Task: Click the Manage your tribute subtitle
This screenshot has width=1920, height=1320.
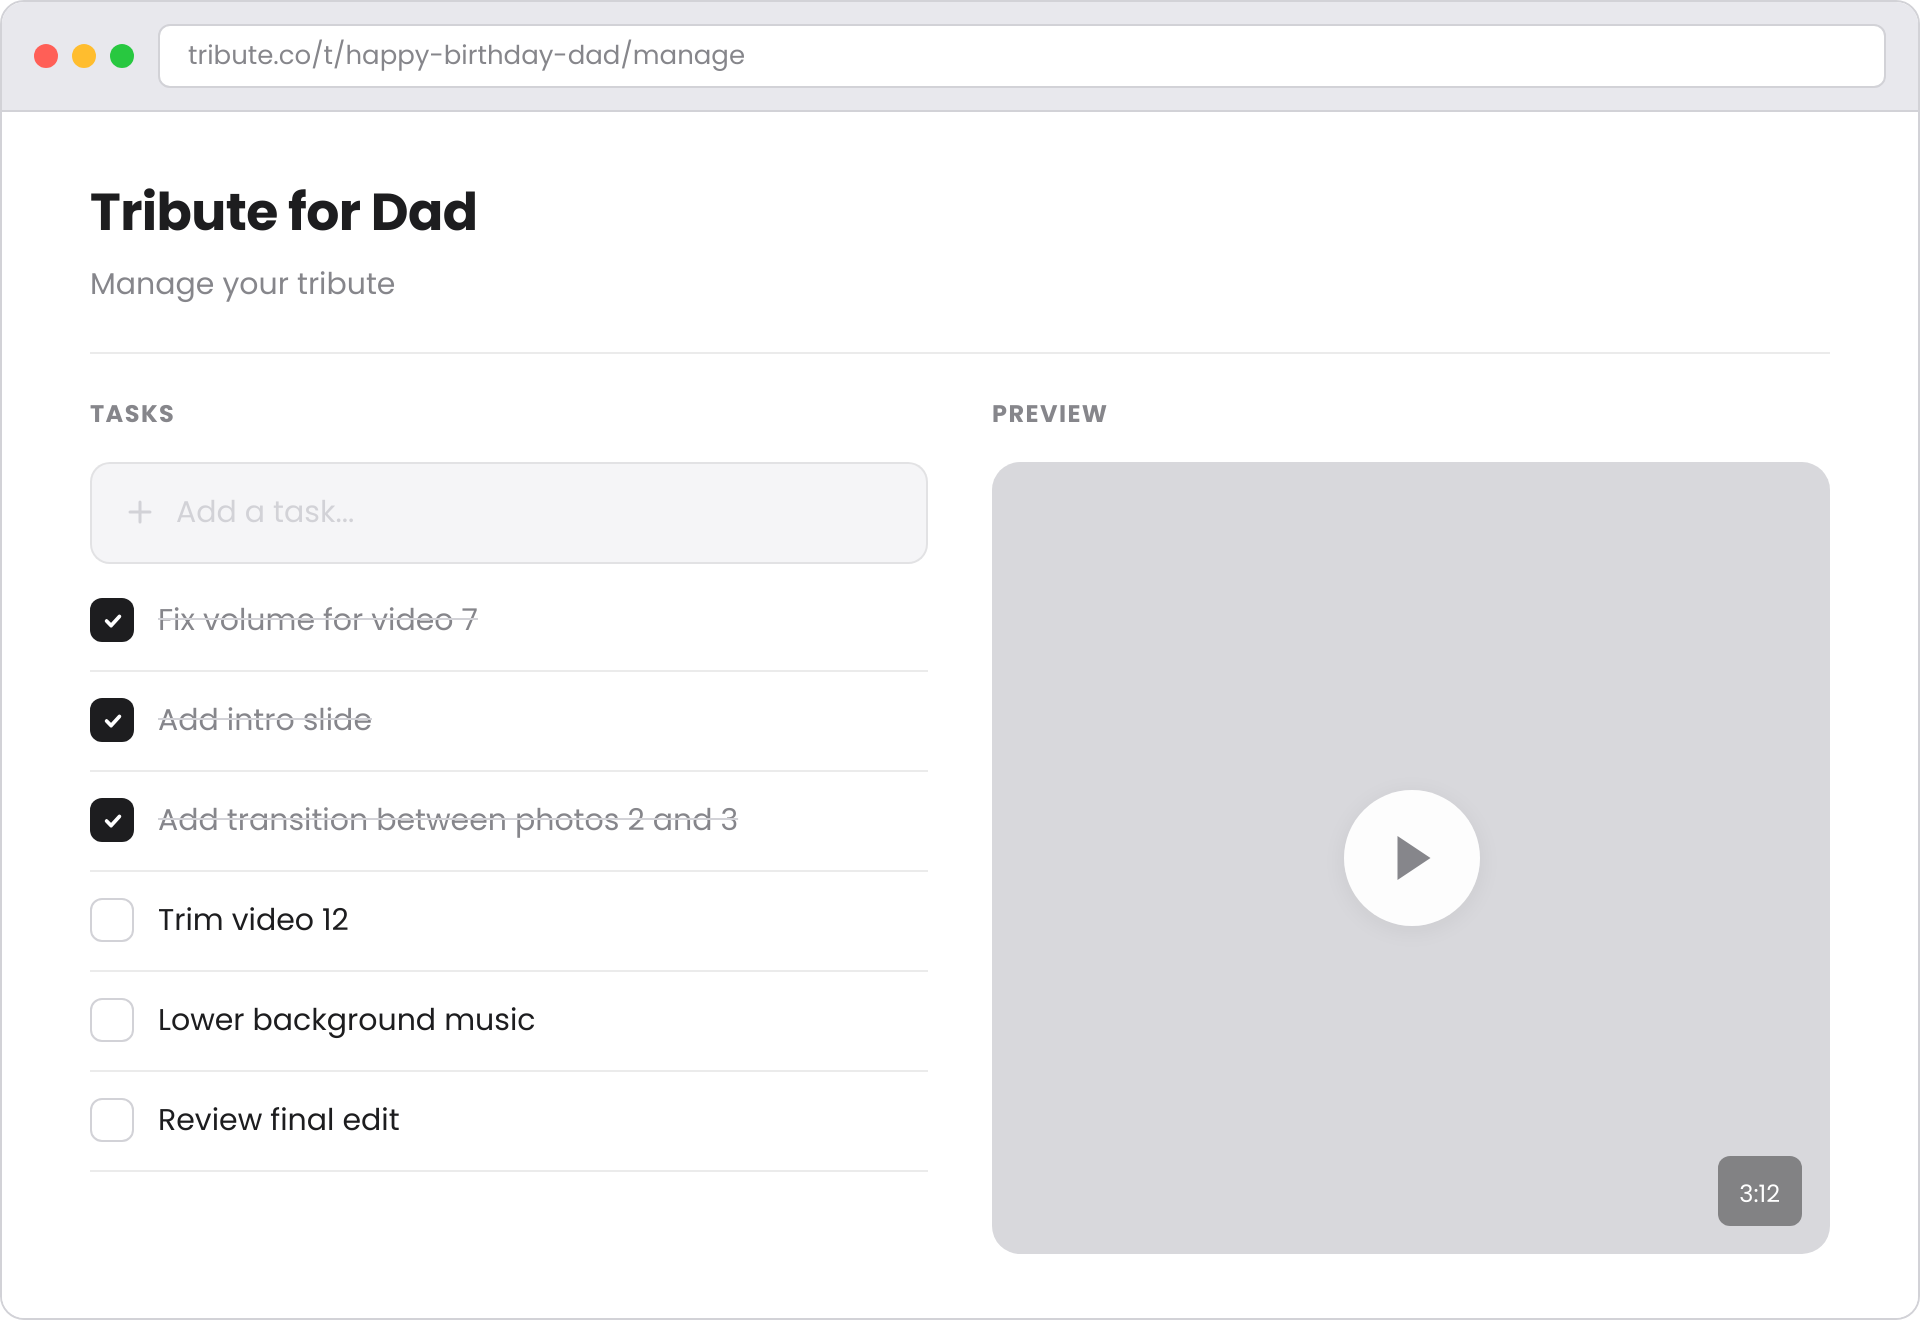Action: click(242, 284)
